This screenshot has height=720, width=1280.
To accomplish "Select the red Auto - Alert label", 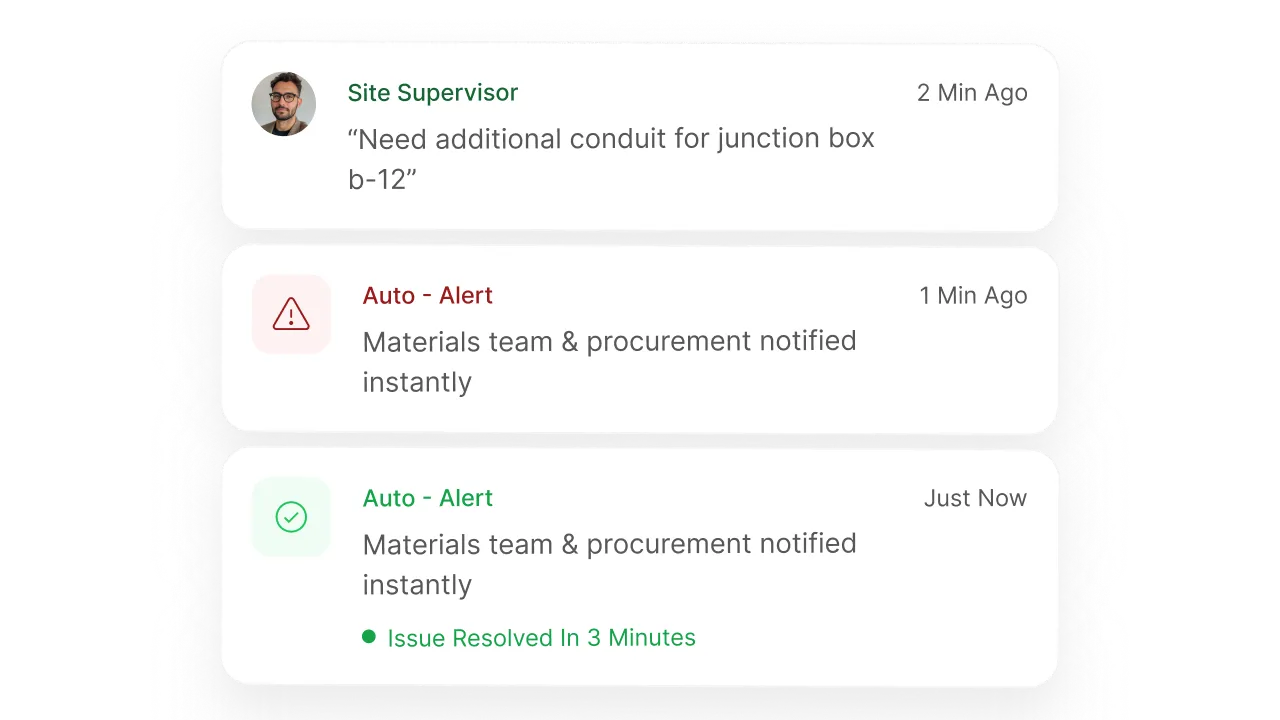I will tap(427, 295).
